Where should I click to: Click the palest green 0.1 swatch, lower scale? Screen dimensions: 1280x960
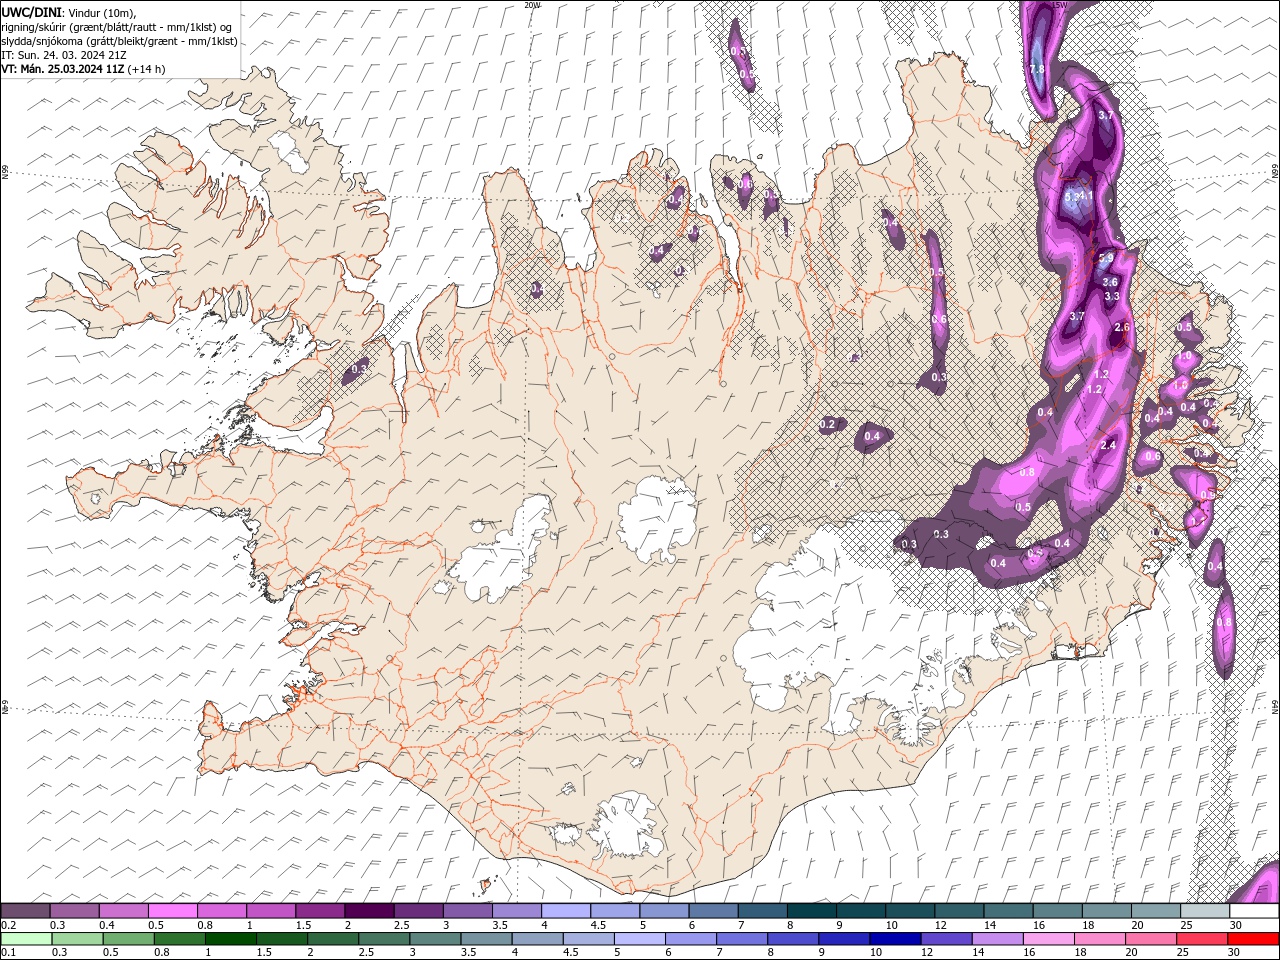point(26,939)
